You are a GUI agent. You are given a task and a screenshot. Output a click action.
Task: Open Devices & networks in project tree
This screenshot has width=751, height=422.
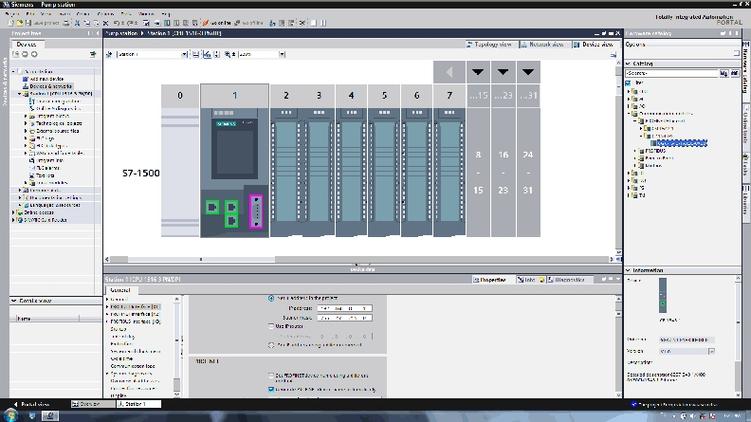(48, 86)
